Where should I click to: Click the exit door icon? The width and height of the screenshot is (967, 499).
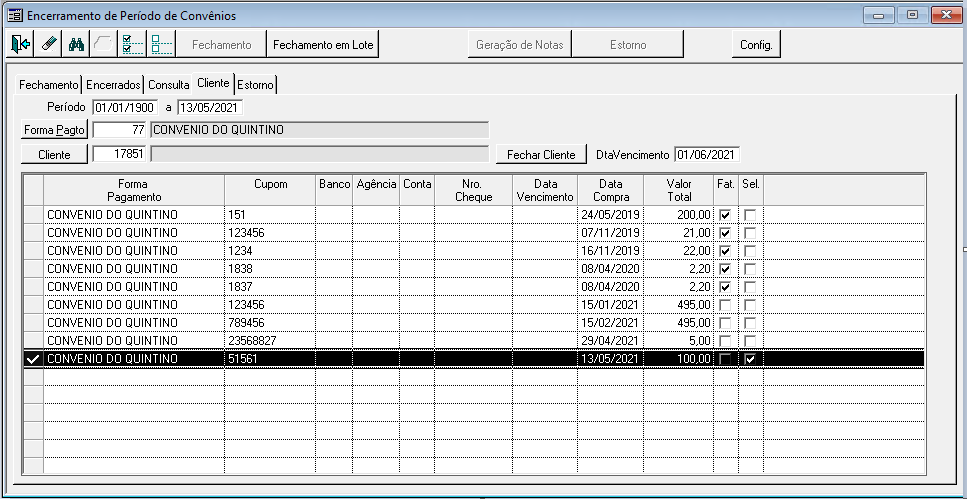tap(20, 44)
